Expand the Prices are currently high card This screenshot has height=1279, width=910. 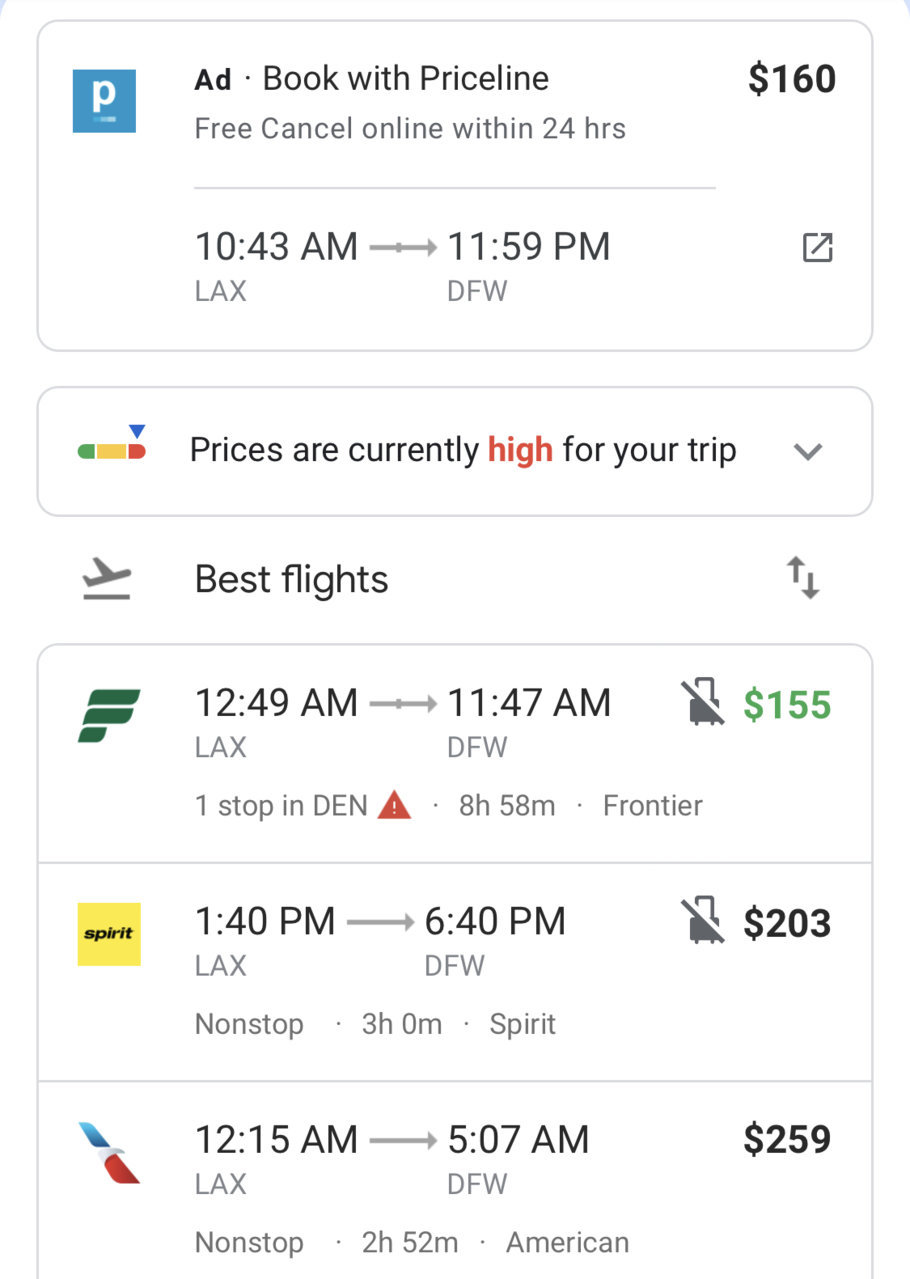[455, 451]
